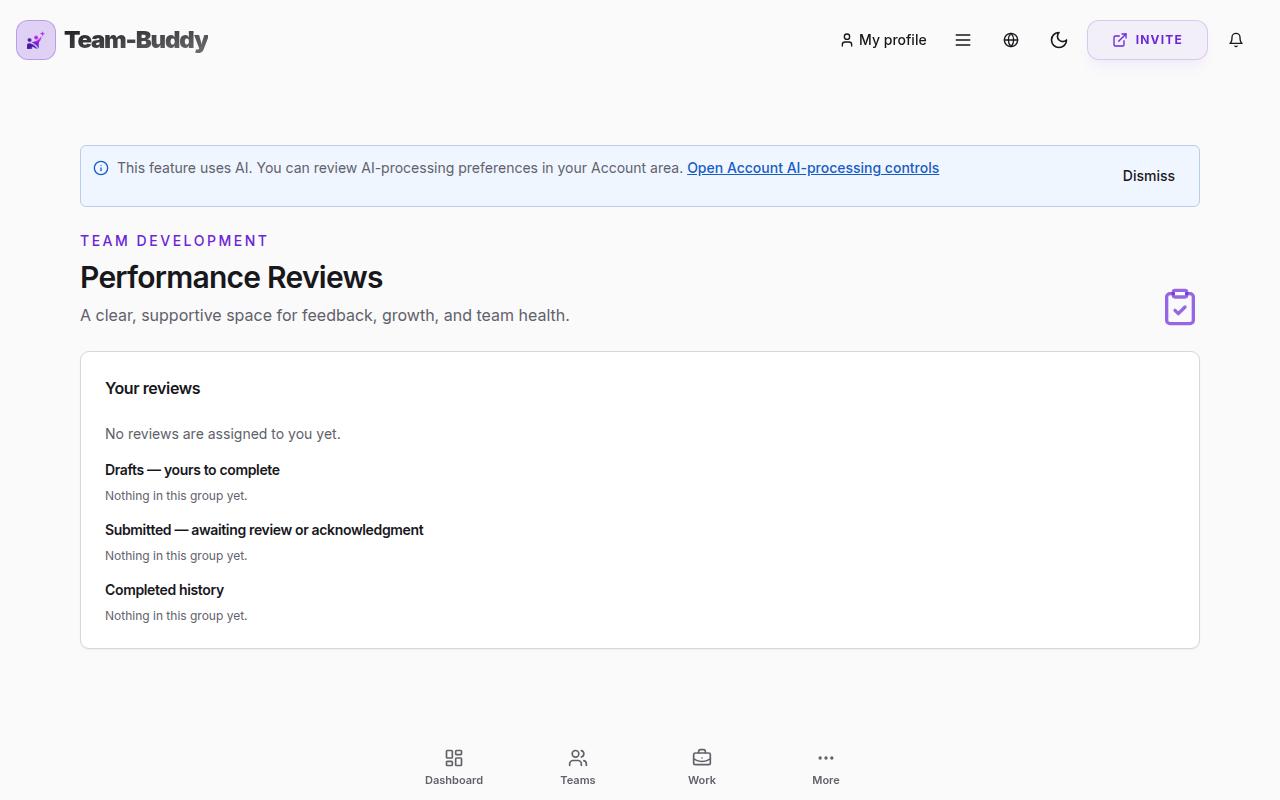Expand the More menu
The image size is (1280, 800).
coord(826,767)
